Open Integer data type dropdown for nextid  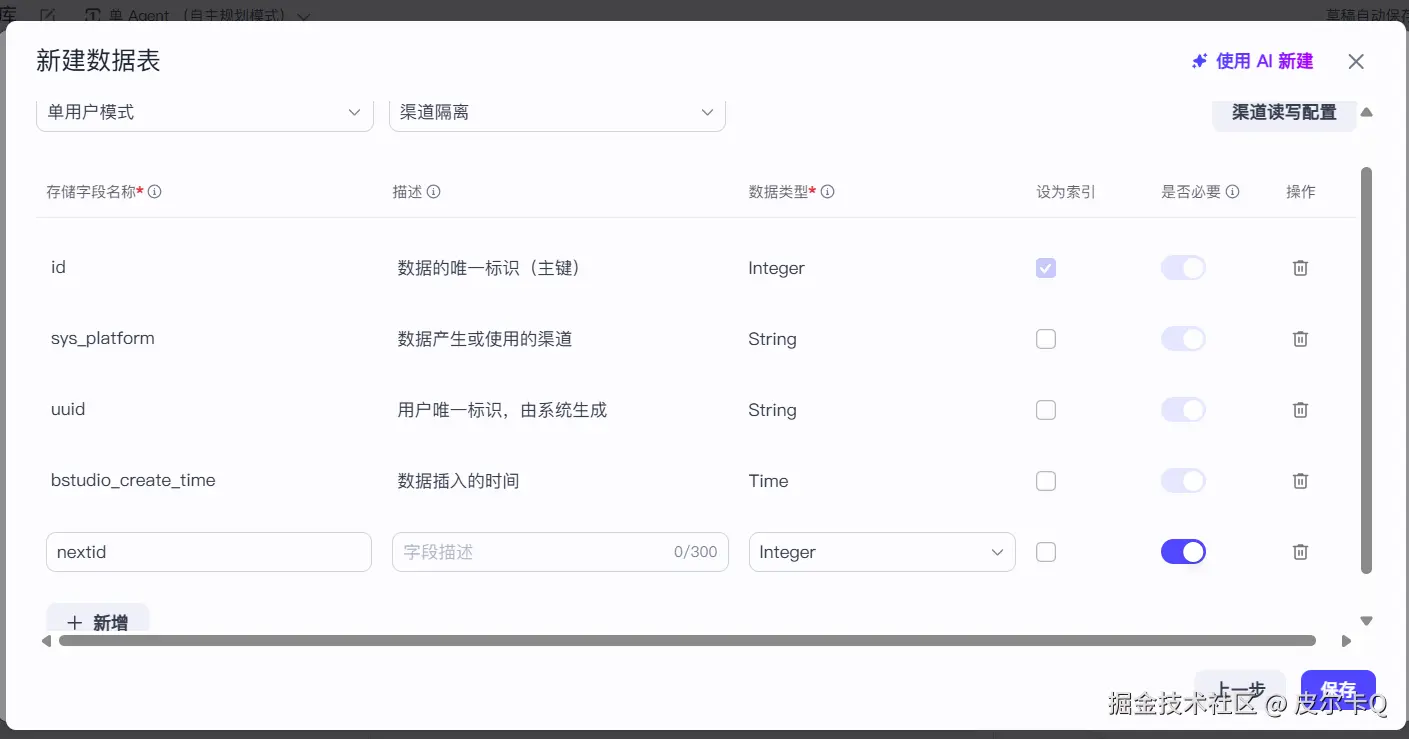click(882, 552)
